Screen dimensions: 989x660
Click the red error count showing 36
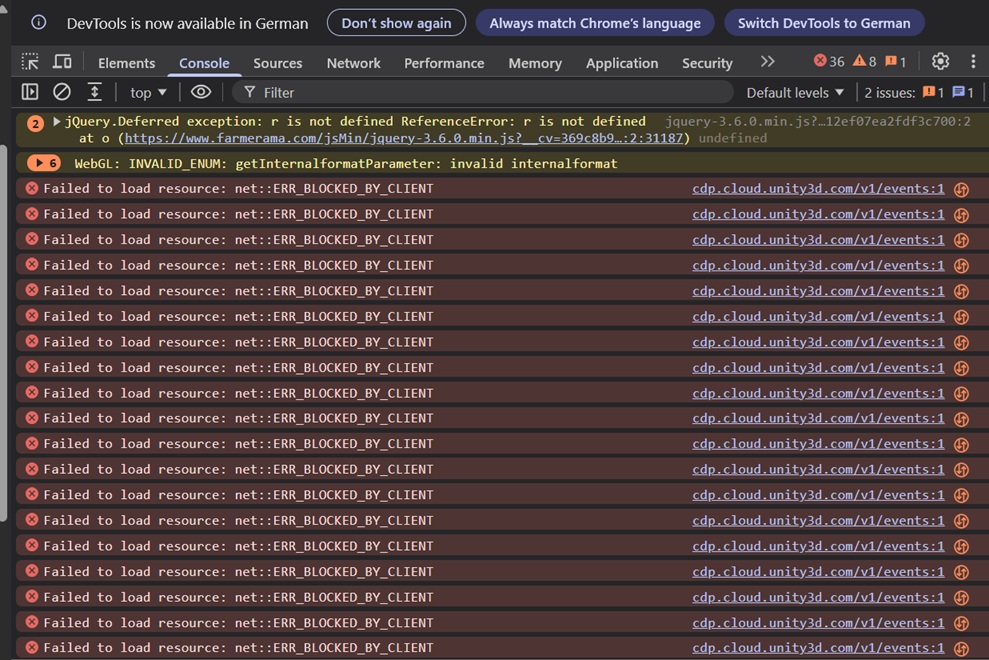[829, 61]
